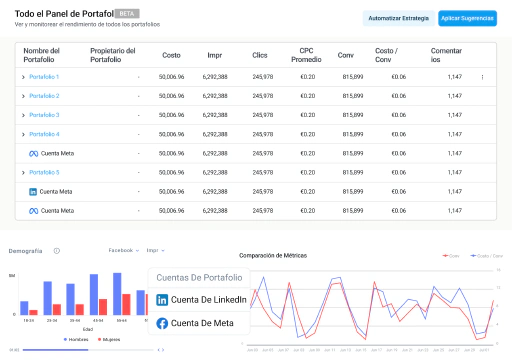This screenshot has height=361, width=512.
Task: Click the 1,147 comments value in Portafolio 2 row
Action: [x=455, y=96]
